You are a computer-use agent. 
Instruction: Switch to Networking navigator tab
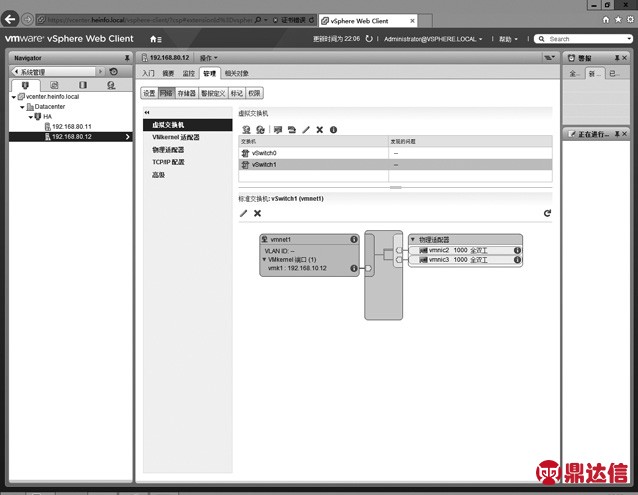point(111,85)
